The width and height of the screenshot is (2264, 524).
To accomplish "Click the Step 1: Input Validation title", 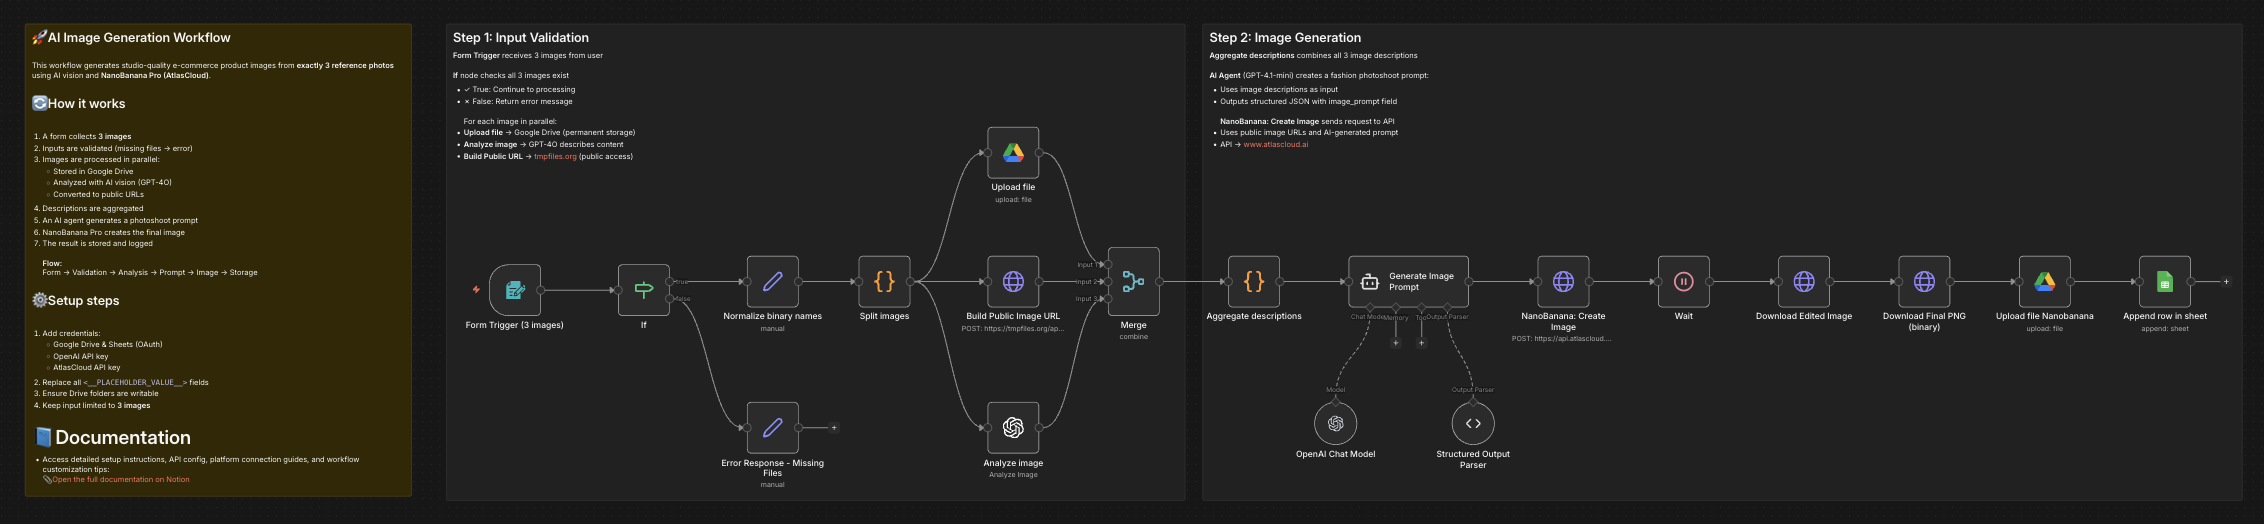I will coord(521,38).
